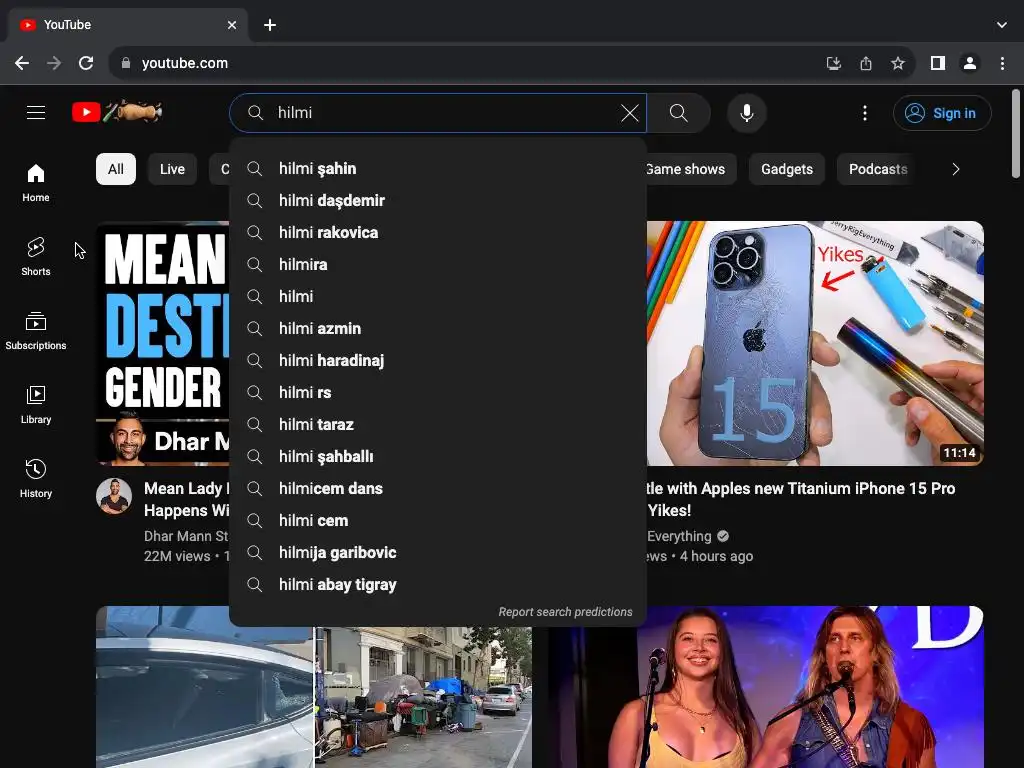Click the YouTube logo
This screenshot has width=1024, height=768.
pos(117,112)
